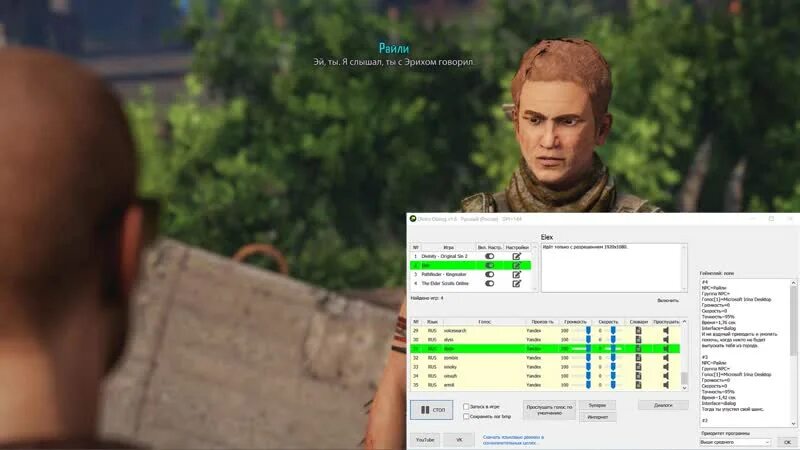
Task: Click the СТОП pause button
Action: point(432,410)
